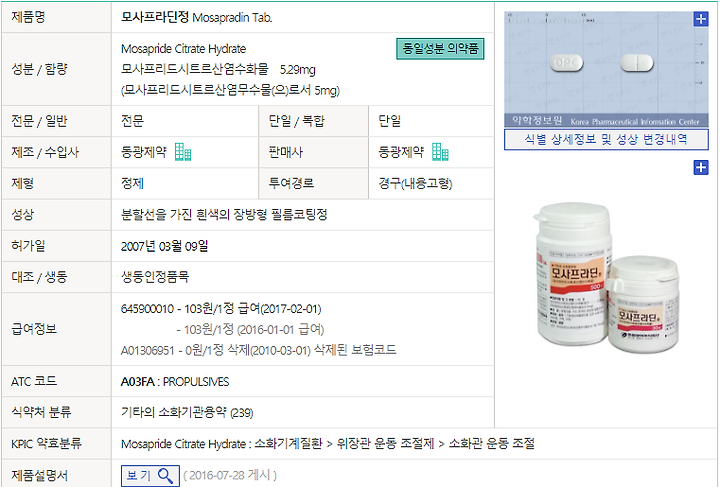This screenshot has width=720, height=487.
Task: Open manufacturer building icon next to 동광제약
Action: point(183,152)
